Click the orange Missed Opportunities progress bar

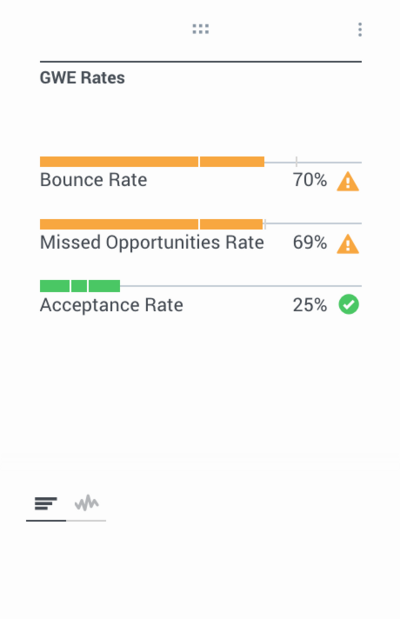click(x=151, y=224)
